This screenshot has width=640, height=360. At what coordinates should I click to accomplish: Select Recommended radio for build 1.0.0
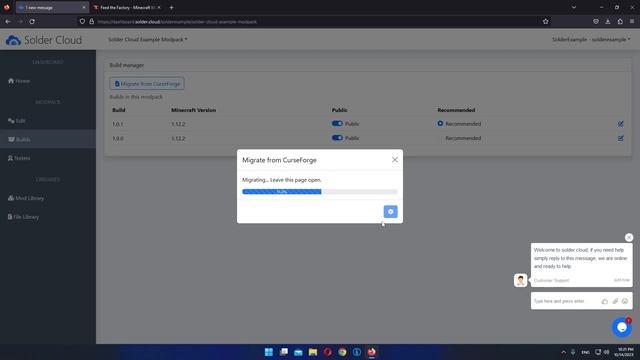coord(440,138)
